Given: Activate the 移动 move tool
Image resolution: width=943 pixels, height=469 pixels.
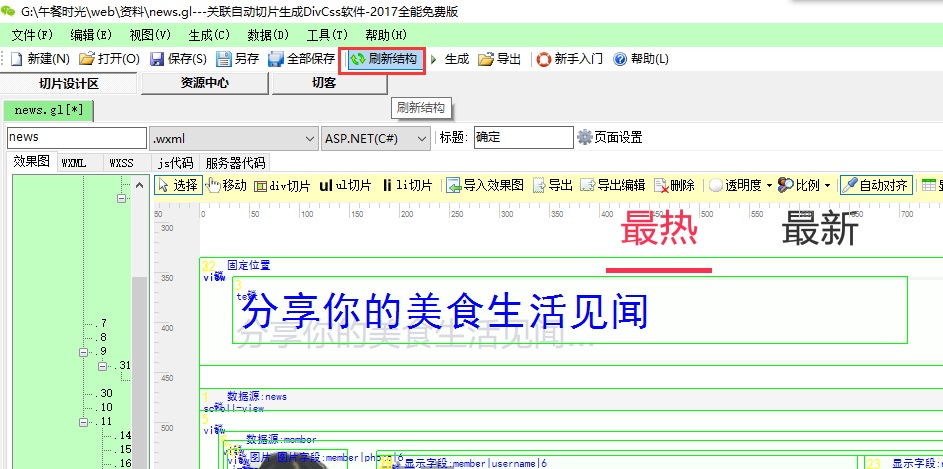Looking at the screenshot, I should pos(226,185).
